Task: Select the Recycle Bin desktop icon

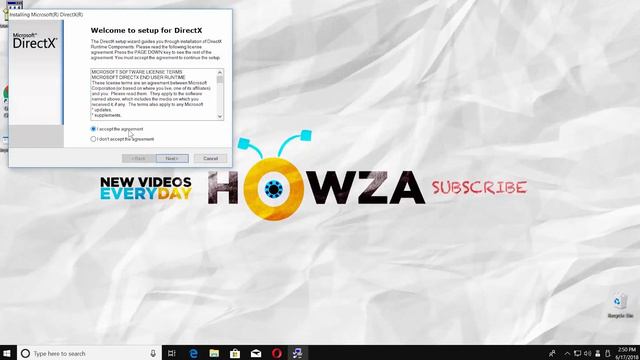Action: 620,305
